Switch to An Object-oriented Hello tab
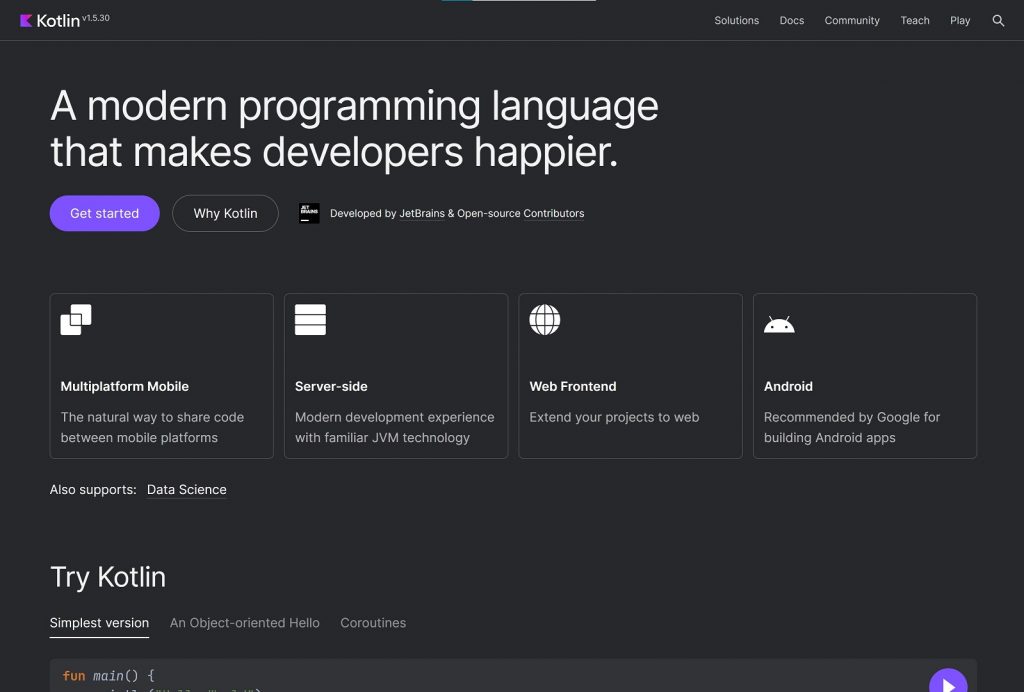Viewport: 1024px width, 692px height. pos(245,623)
